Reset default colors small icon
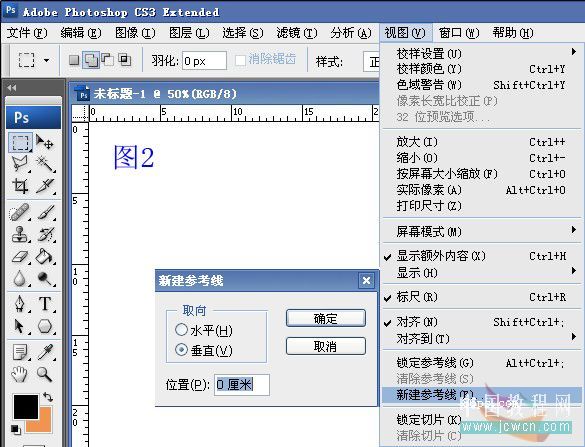The width and height of the screenshot is (585, 447). pos(15,429)
